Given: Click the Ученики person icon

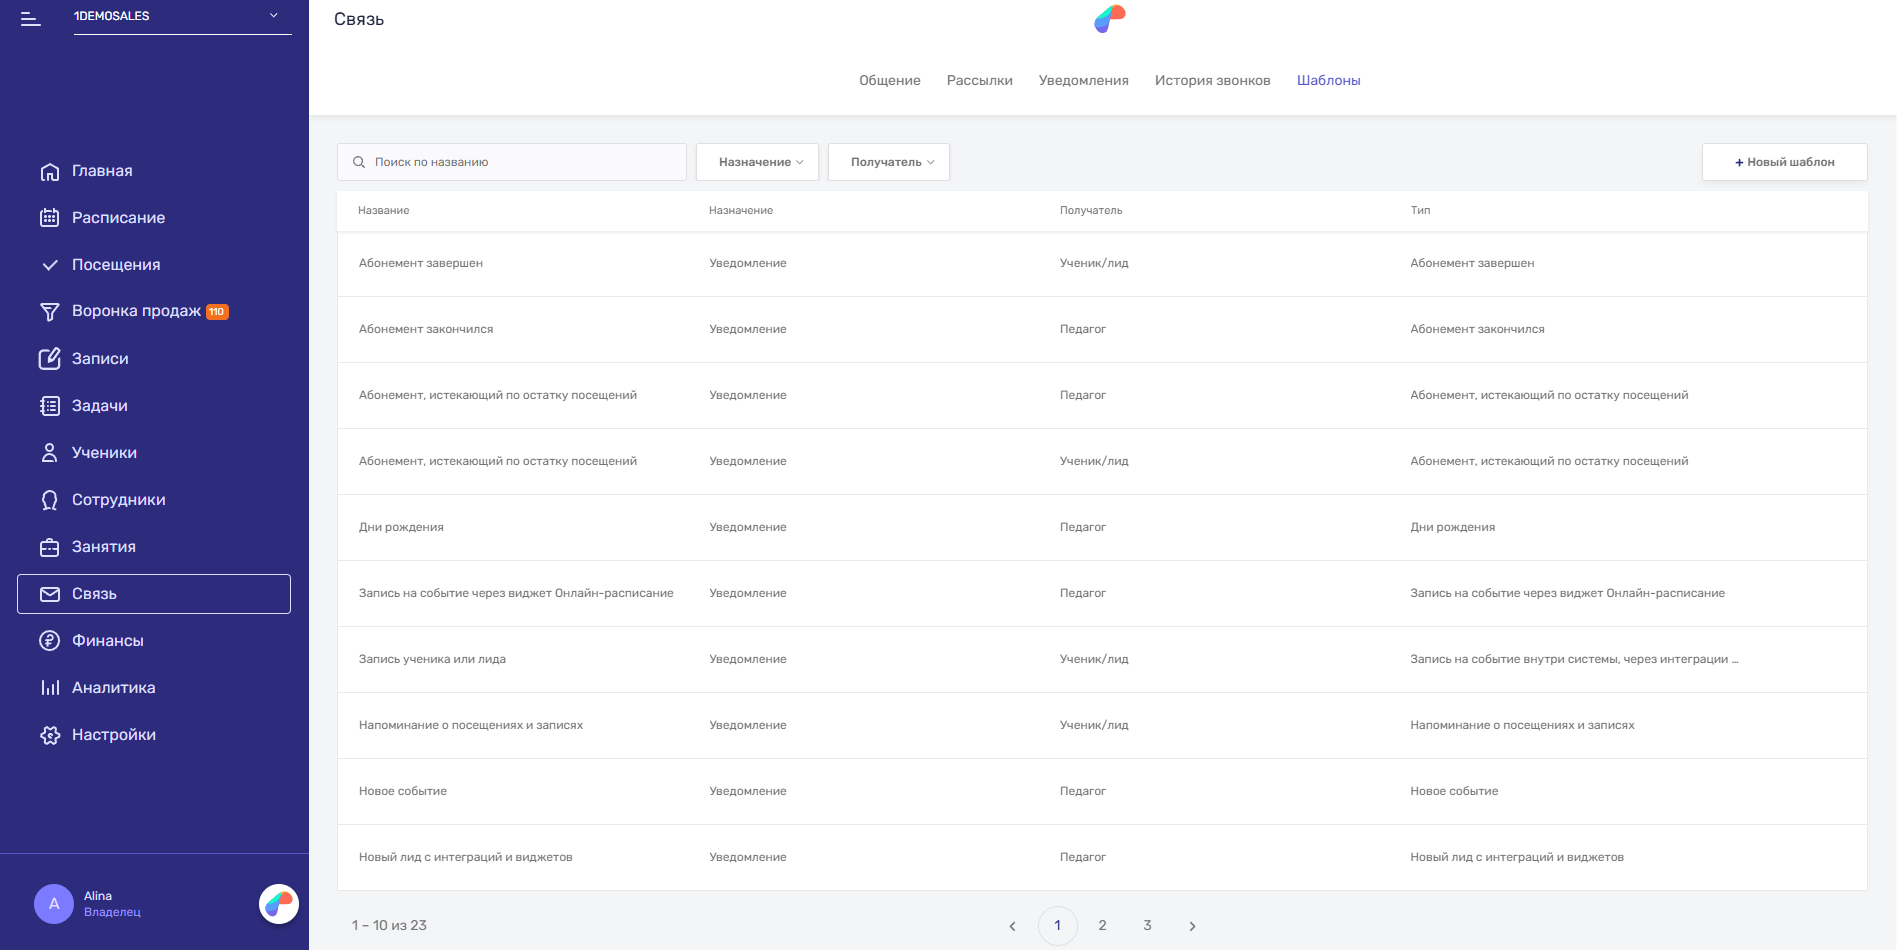Looking at the screenshot, I should point(50,453).
